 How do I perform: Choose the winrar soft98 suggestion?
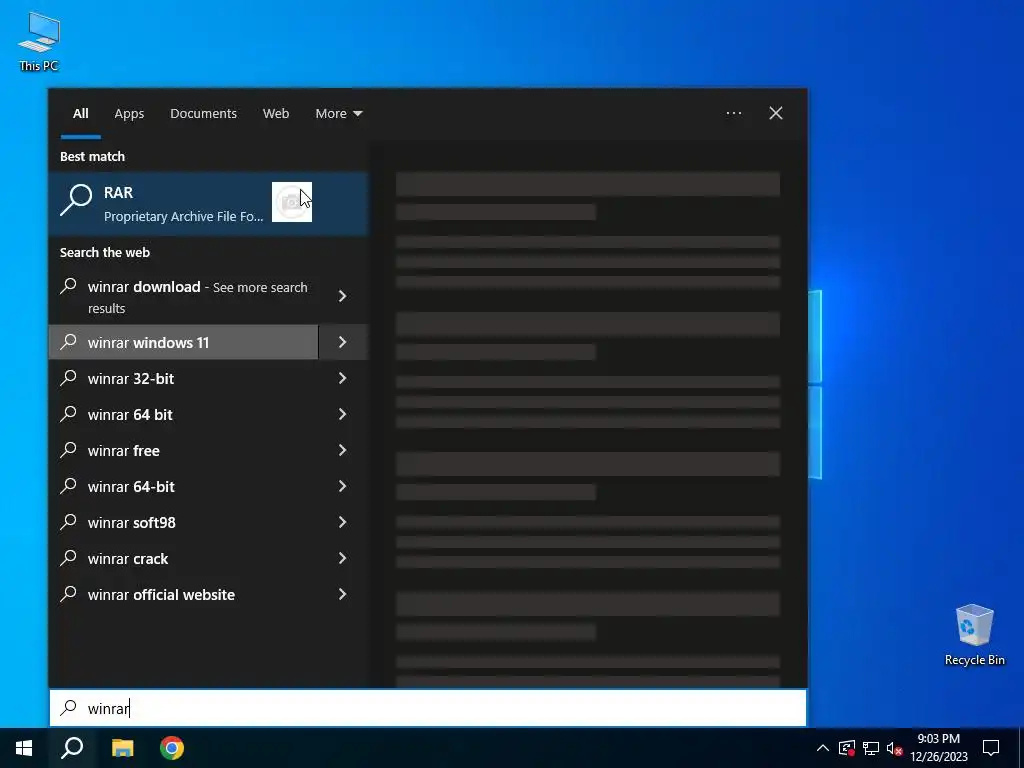click(184, 522)
